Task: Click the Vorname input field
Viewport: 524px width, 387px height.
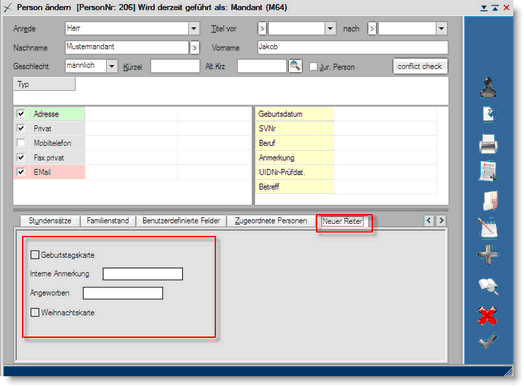Action: point(353,47)
